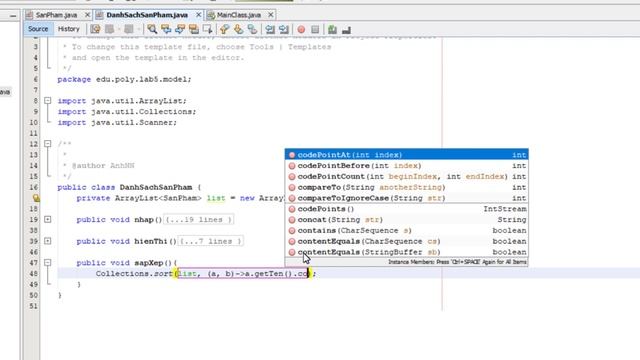Click the Last Edit toolbar icon
This screenshot has width=640, height=360.
tap(95, 29)
